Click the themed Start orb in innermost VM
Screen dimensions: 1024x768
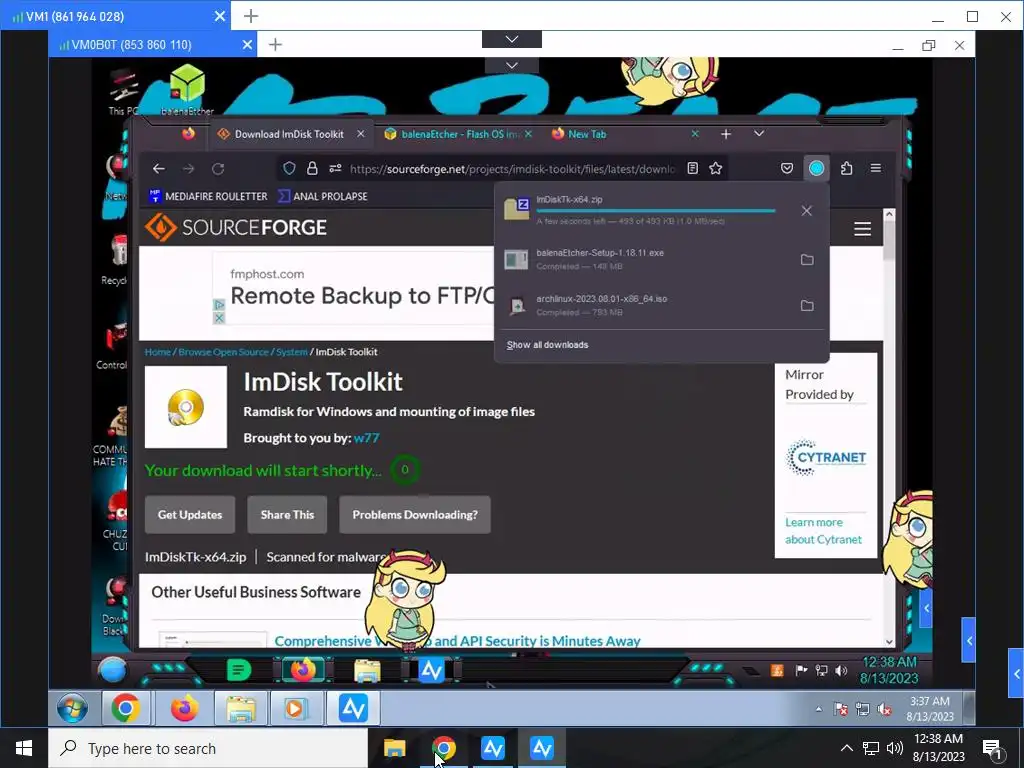coord(112,671)
